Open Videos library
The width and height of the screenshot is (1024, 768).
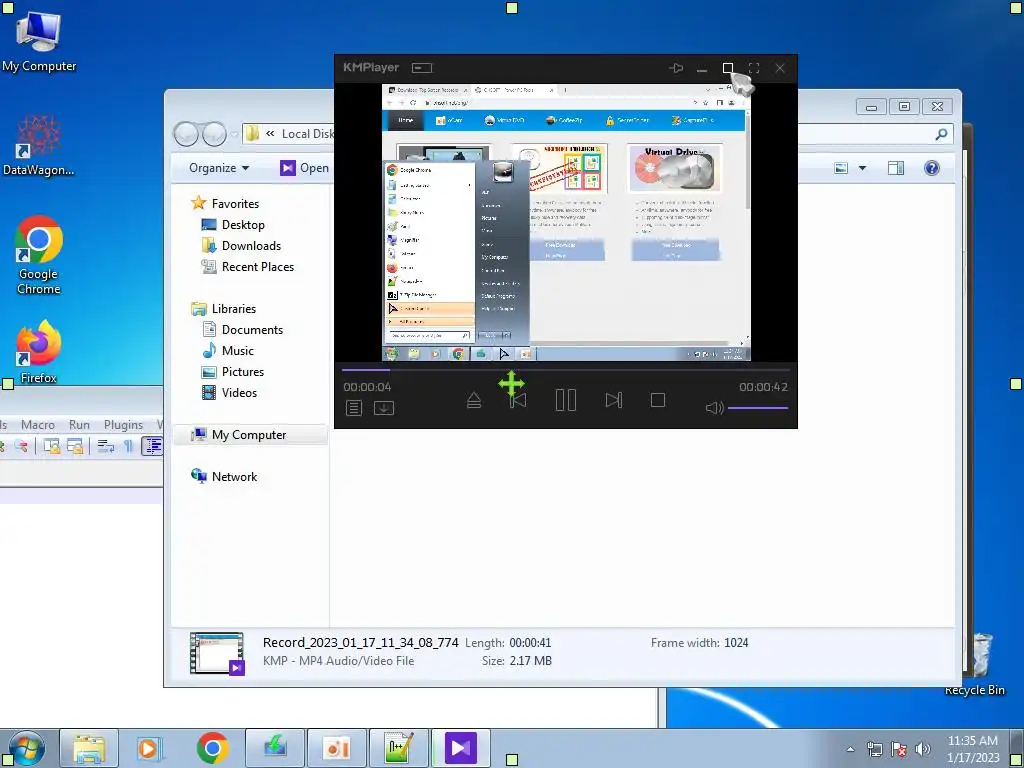point(239,392)
